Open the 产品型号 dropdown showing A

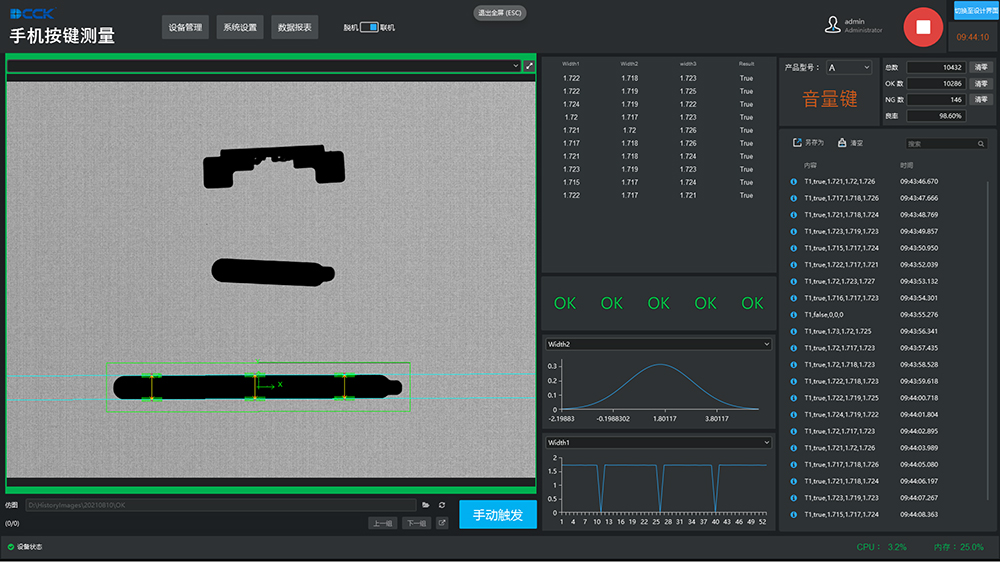pos(848,67)
